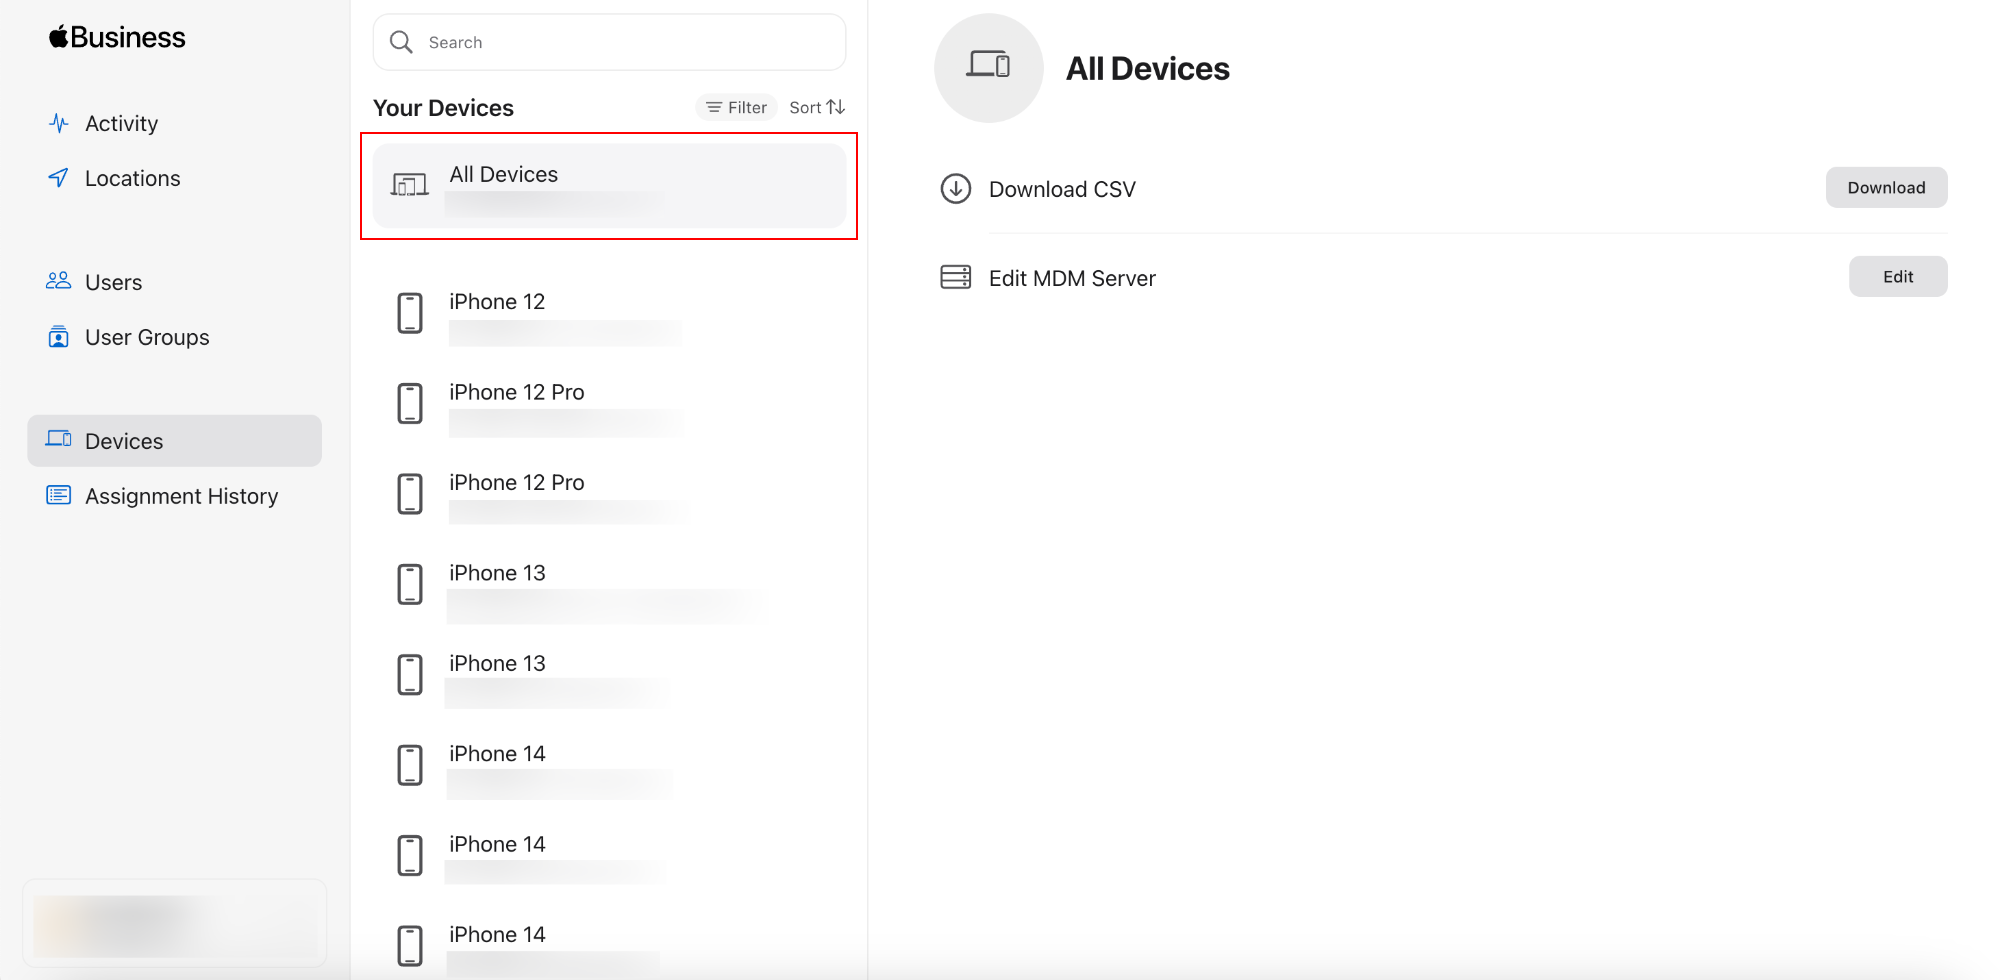Open the blurred account profile at bottom-left

175,923
